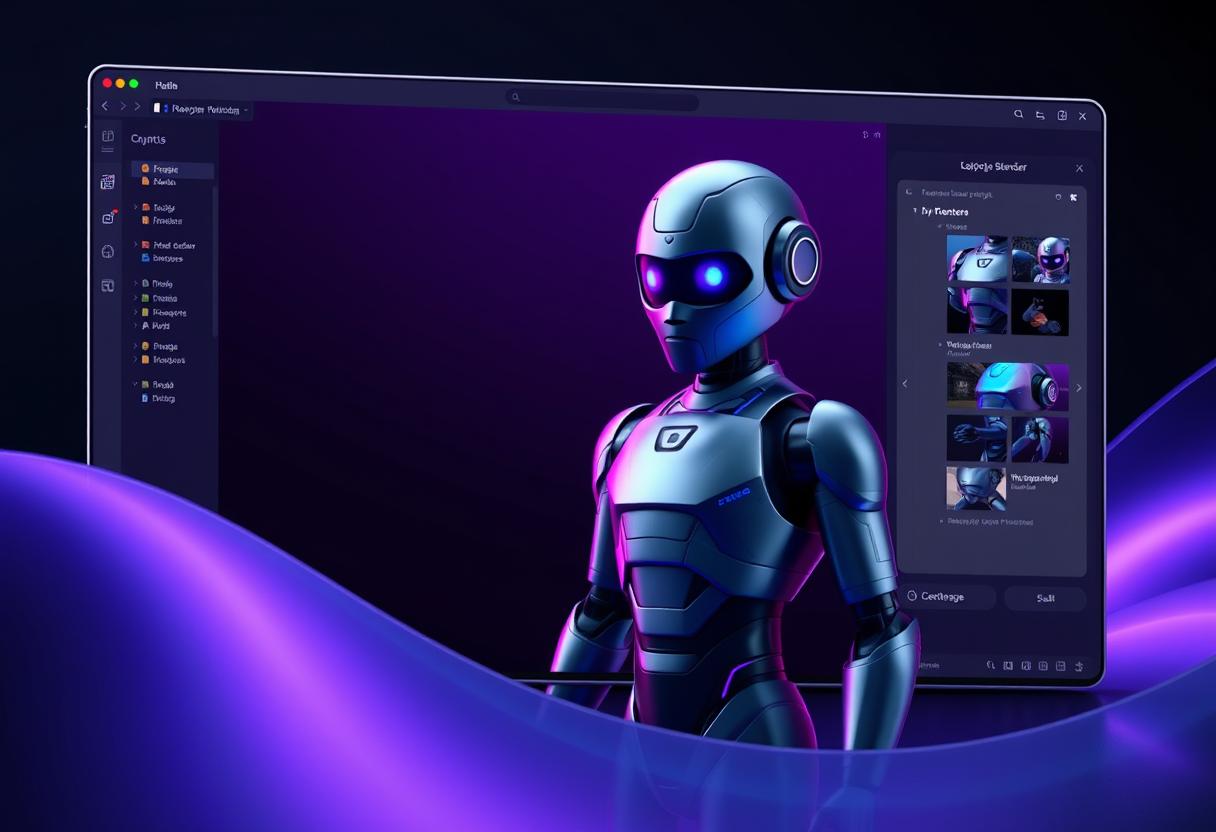Select the highlighted first item in the sidebar tree
The image size is (1216, 832).
pos(172,170)
